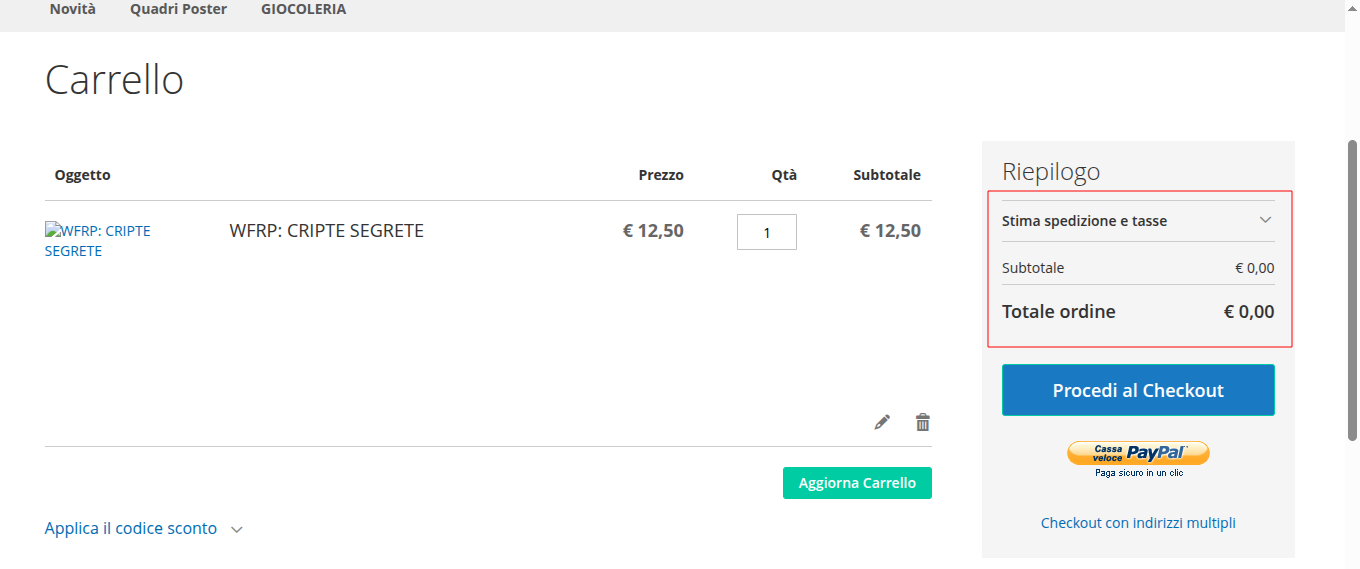Open the WFRP: CRIPTE SEGRETE product title
Screen dimensions: 1360x569
[326, 231]
